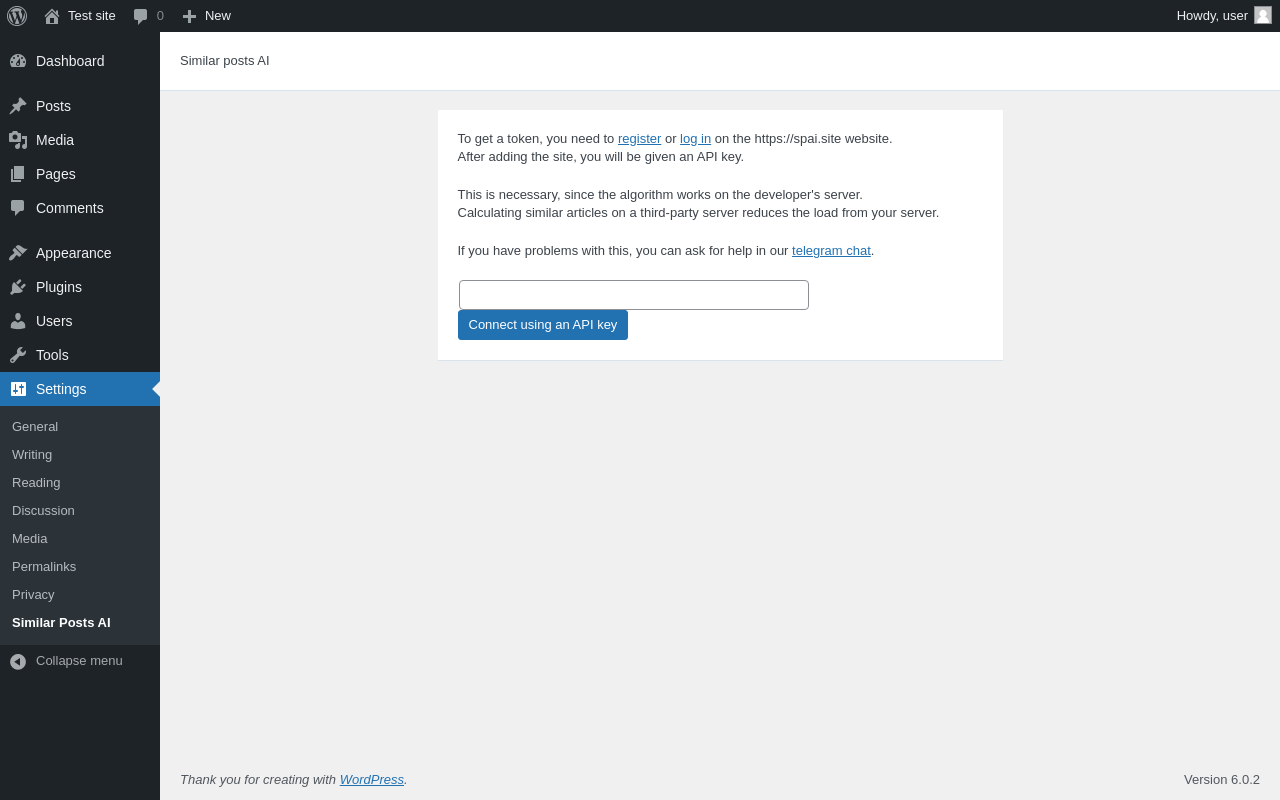
Task: Open the comments bubble icon in admin bar
Action: (x=140, y=16)
